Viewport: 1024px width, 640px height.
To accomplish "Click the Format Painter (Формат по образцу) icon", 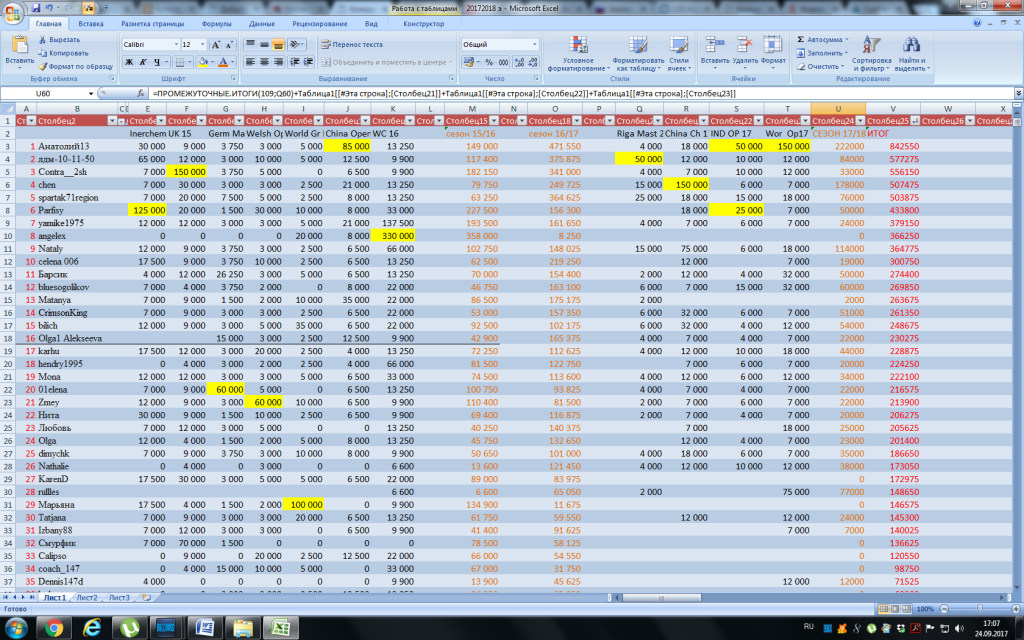I will tap(42, 66).
